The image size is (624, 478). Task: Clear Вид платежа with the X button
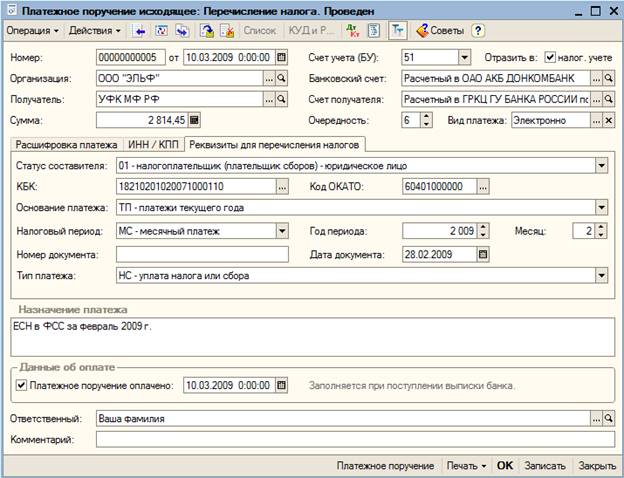coord(609,120)
